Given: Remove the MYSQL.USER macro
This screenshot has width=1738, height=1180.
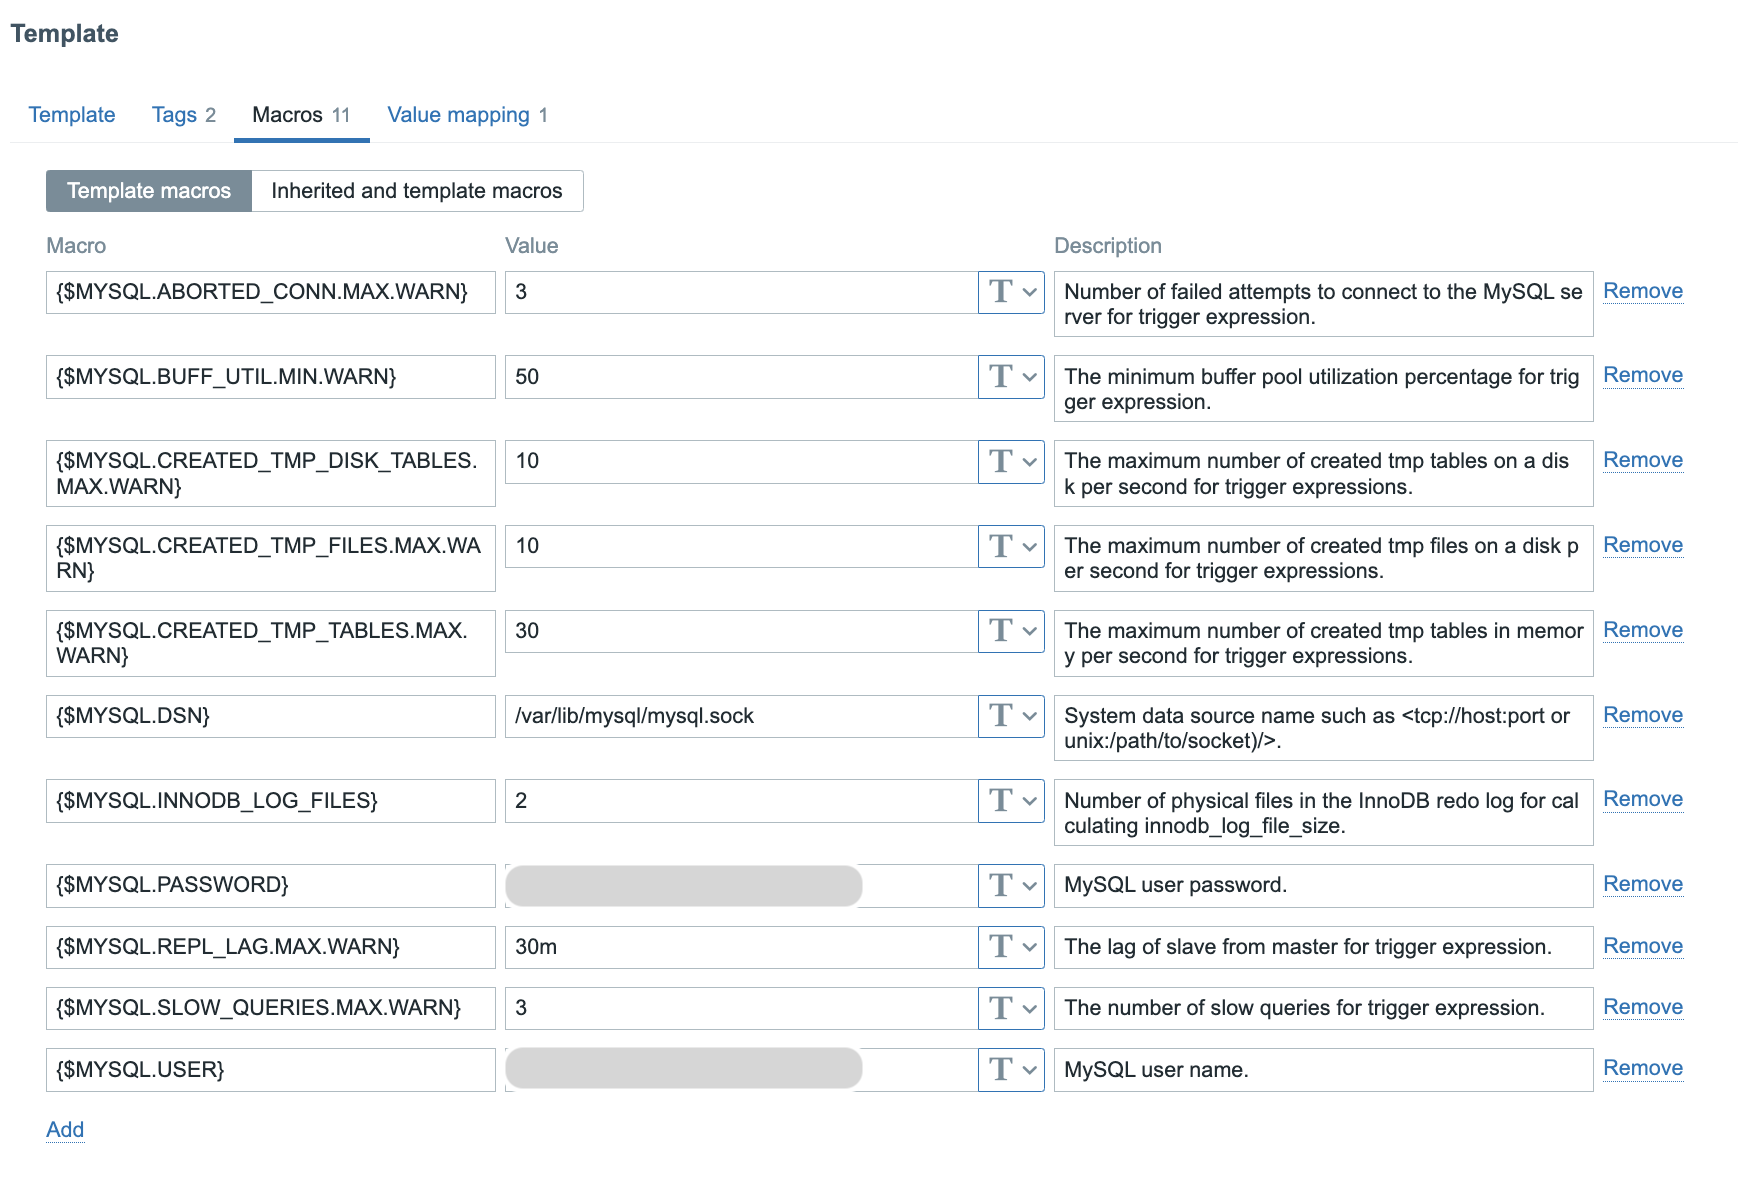Looking at the screenshot, I should click(1642, 1068).
